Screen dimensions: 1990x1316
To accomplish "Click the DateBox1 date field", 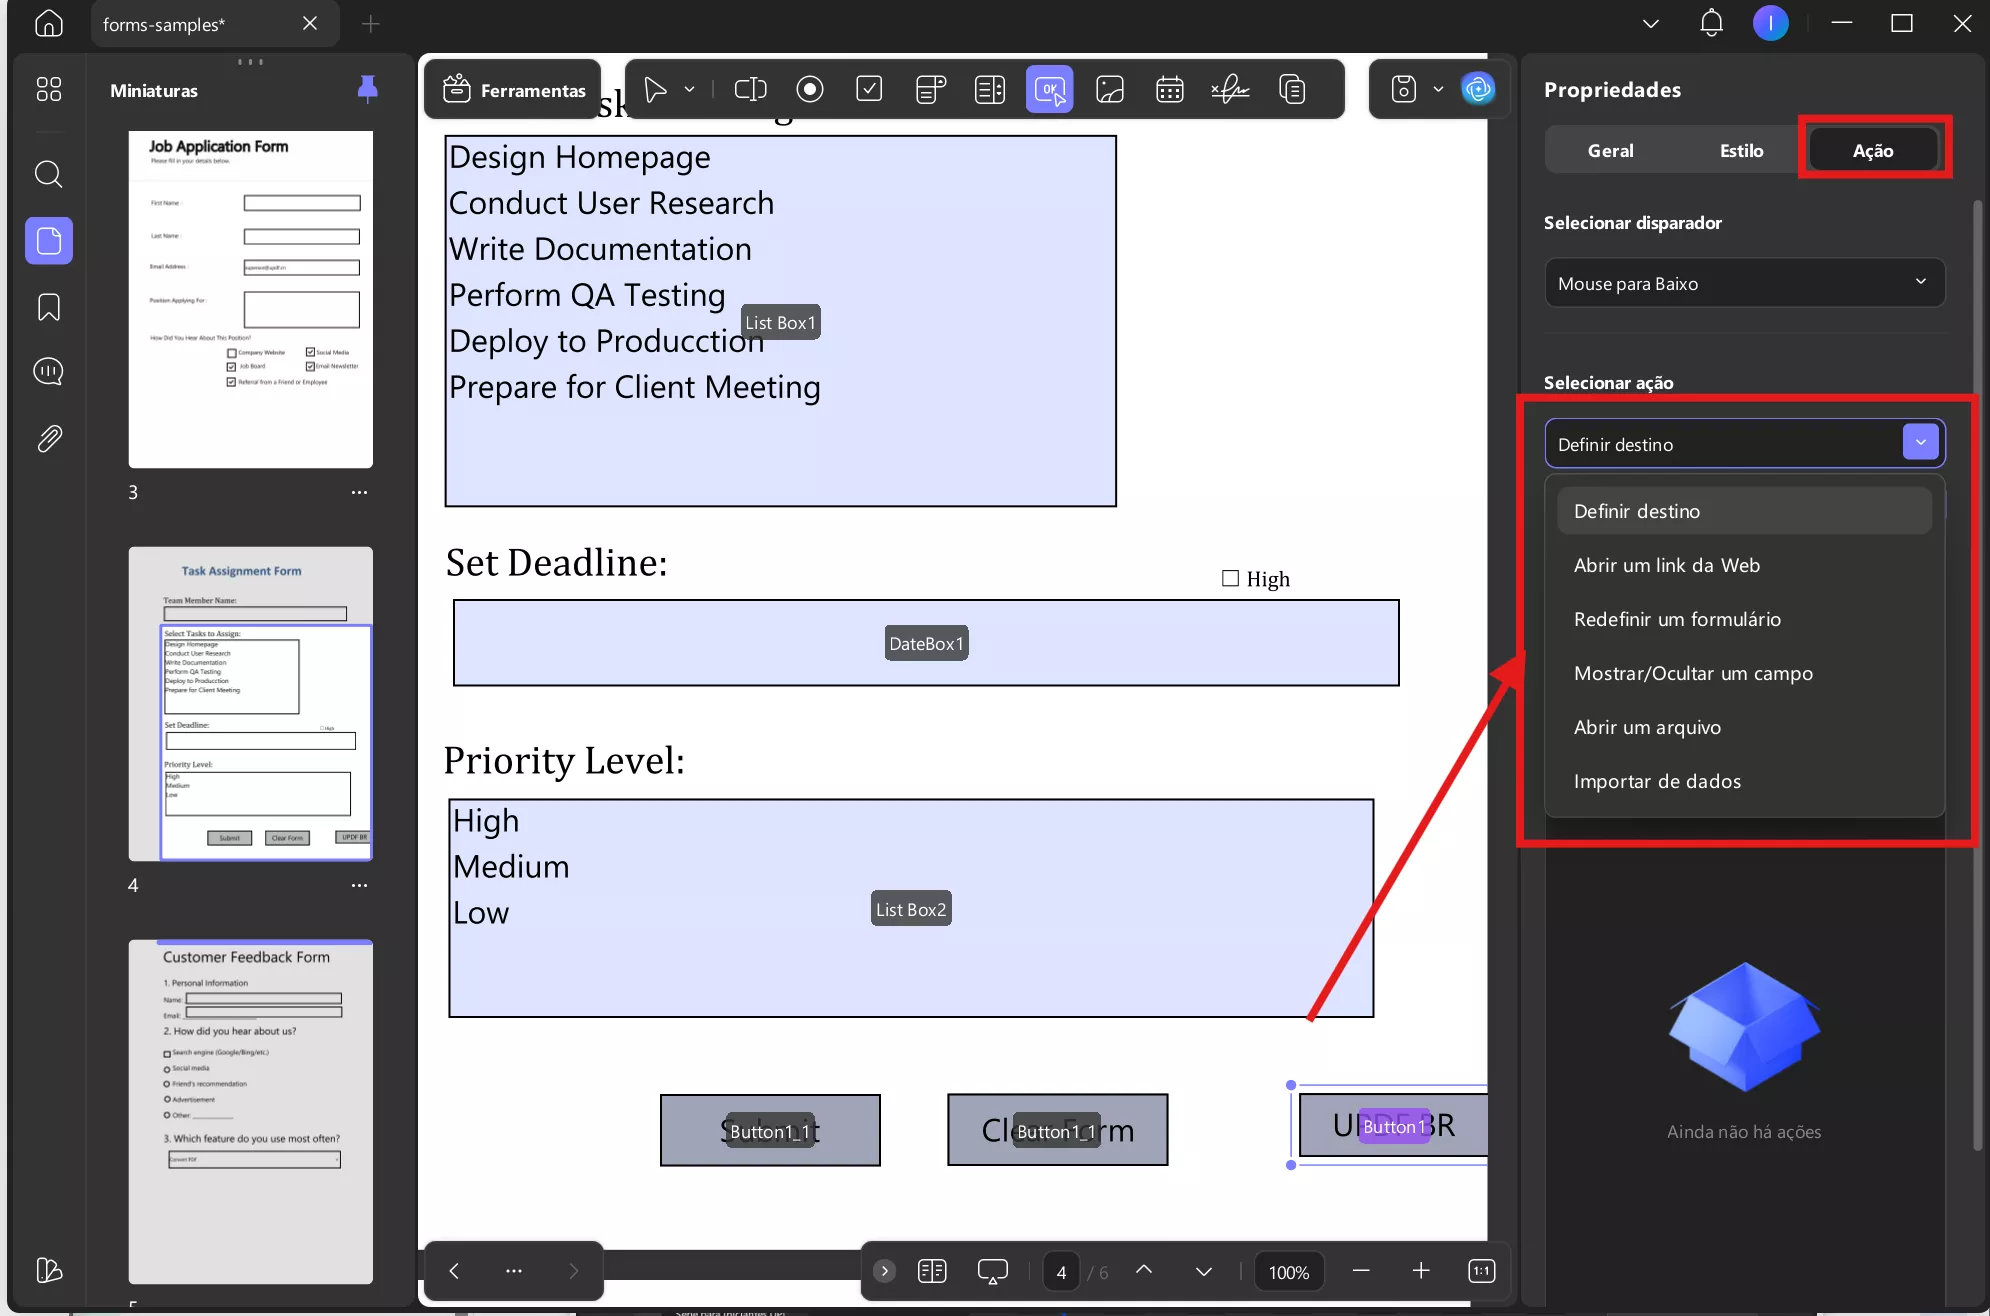I will (926, 643).
